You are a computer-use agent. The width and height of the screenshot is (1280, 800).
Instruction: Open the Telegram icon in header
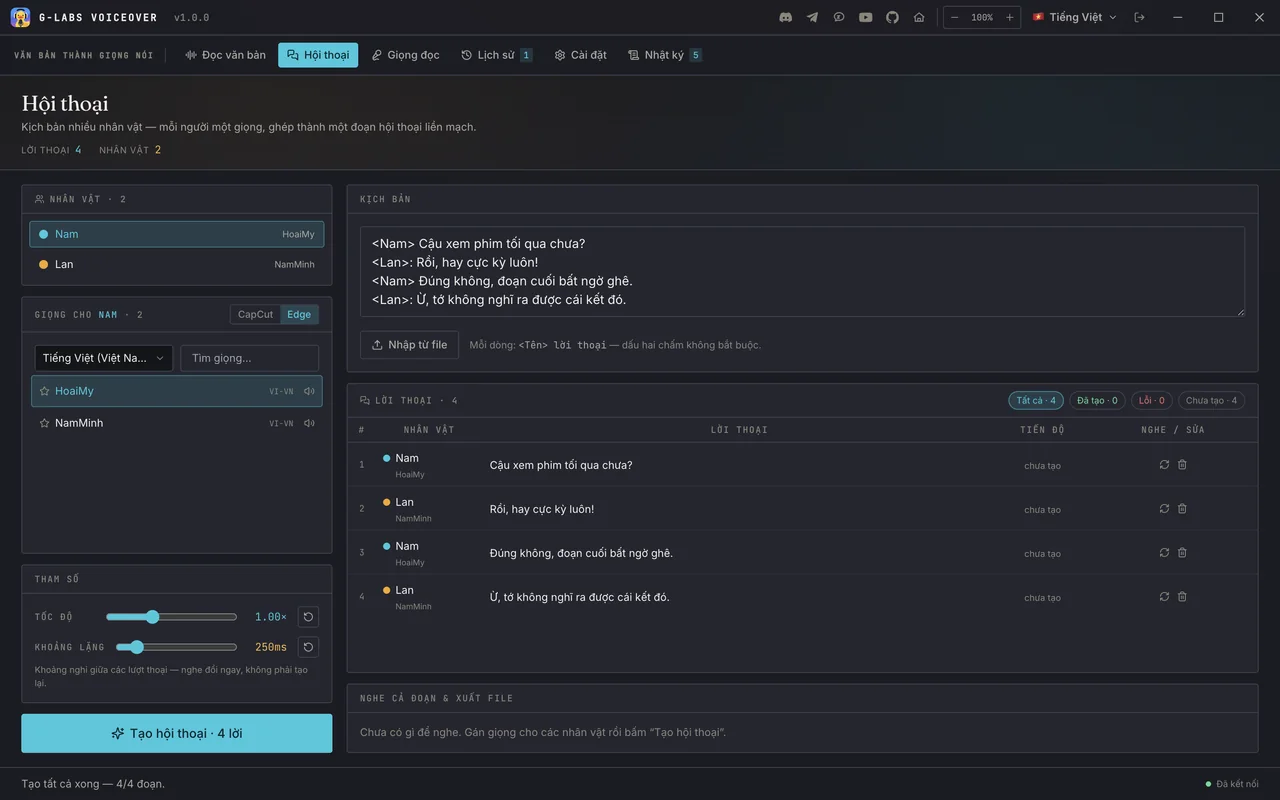(x=812, y=17)
